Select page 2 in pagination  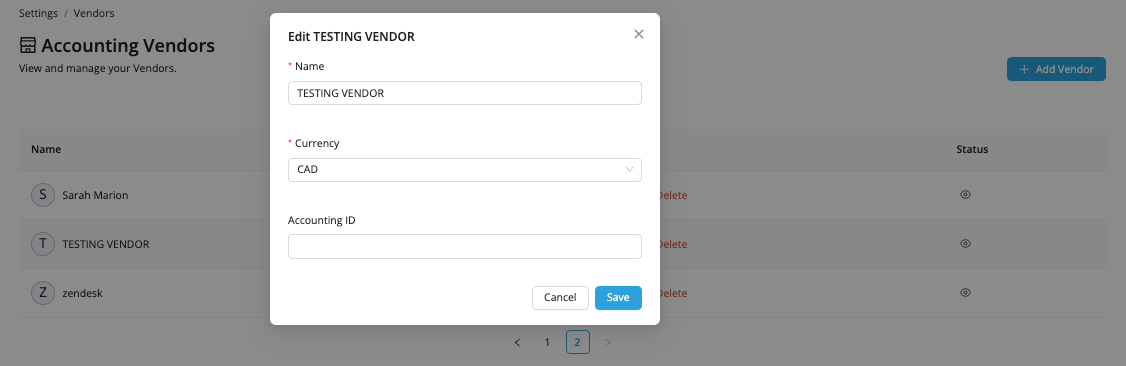coord(577,342)
